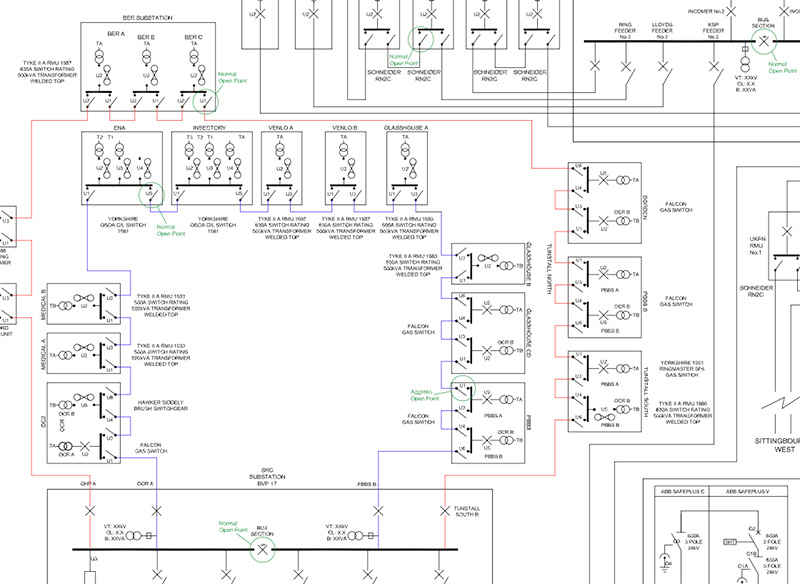The image size is (800, 584).
Task: Select the KSP Feeder No 2 breaker
Action: tap(714, 66)
